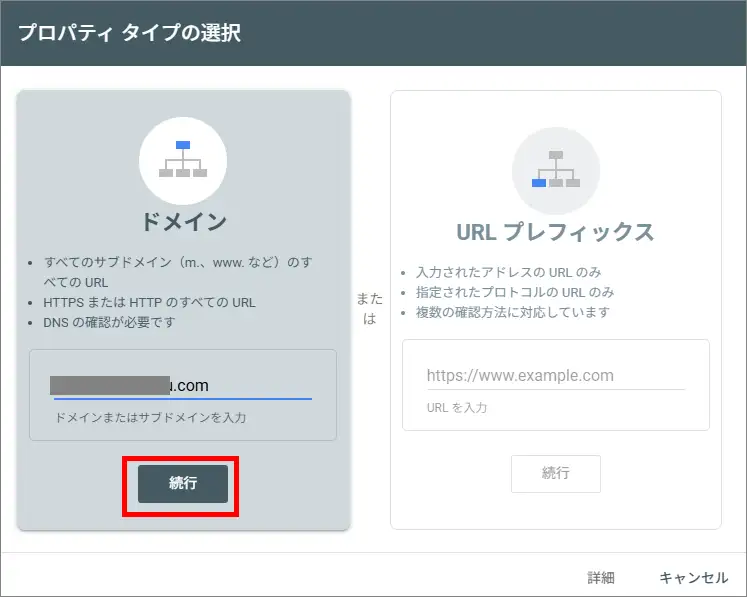Open the 詳細 link
This screenshot has width=747, height=597.
point(601,577)
